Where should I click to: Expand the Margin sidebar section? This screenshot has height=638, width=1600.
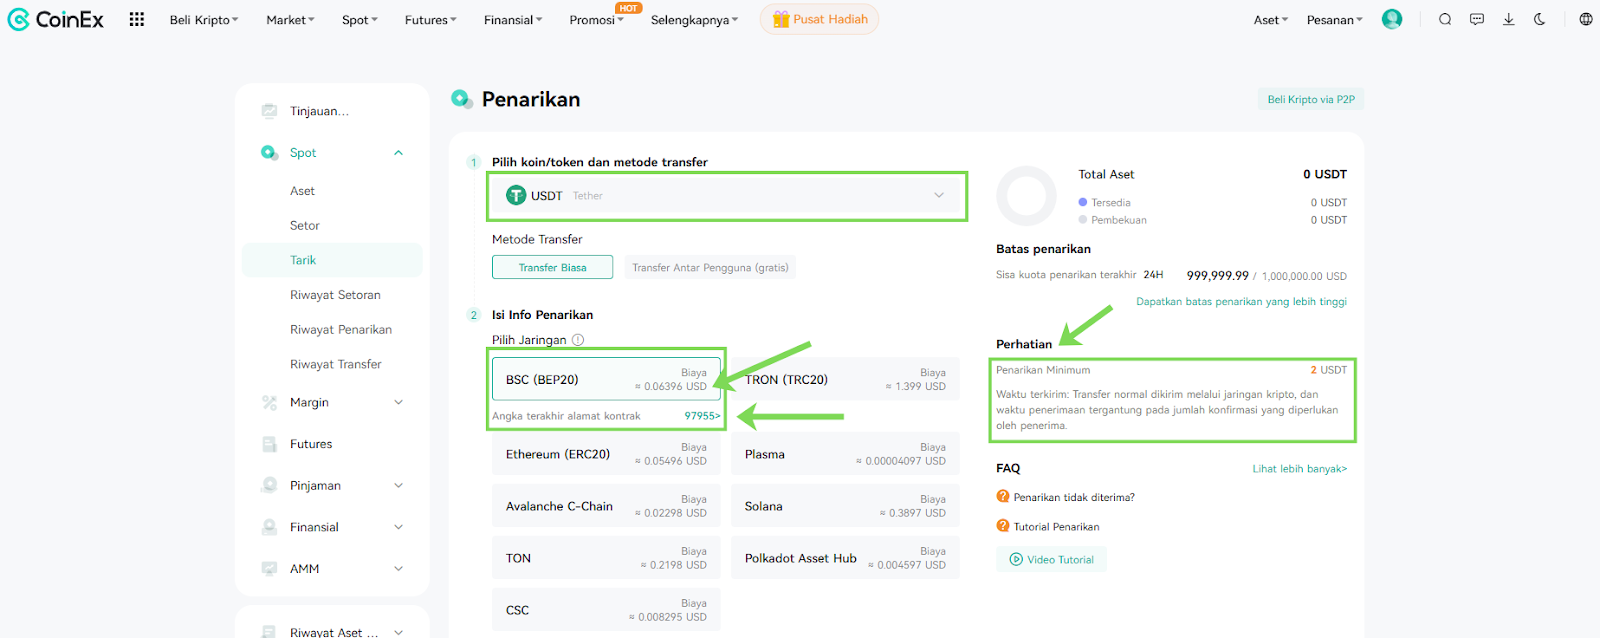point(398,402)
